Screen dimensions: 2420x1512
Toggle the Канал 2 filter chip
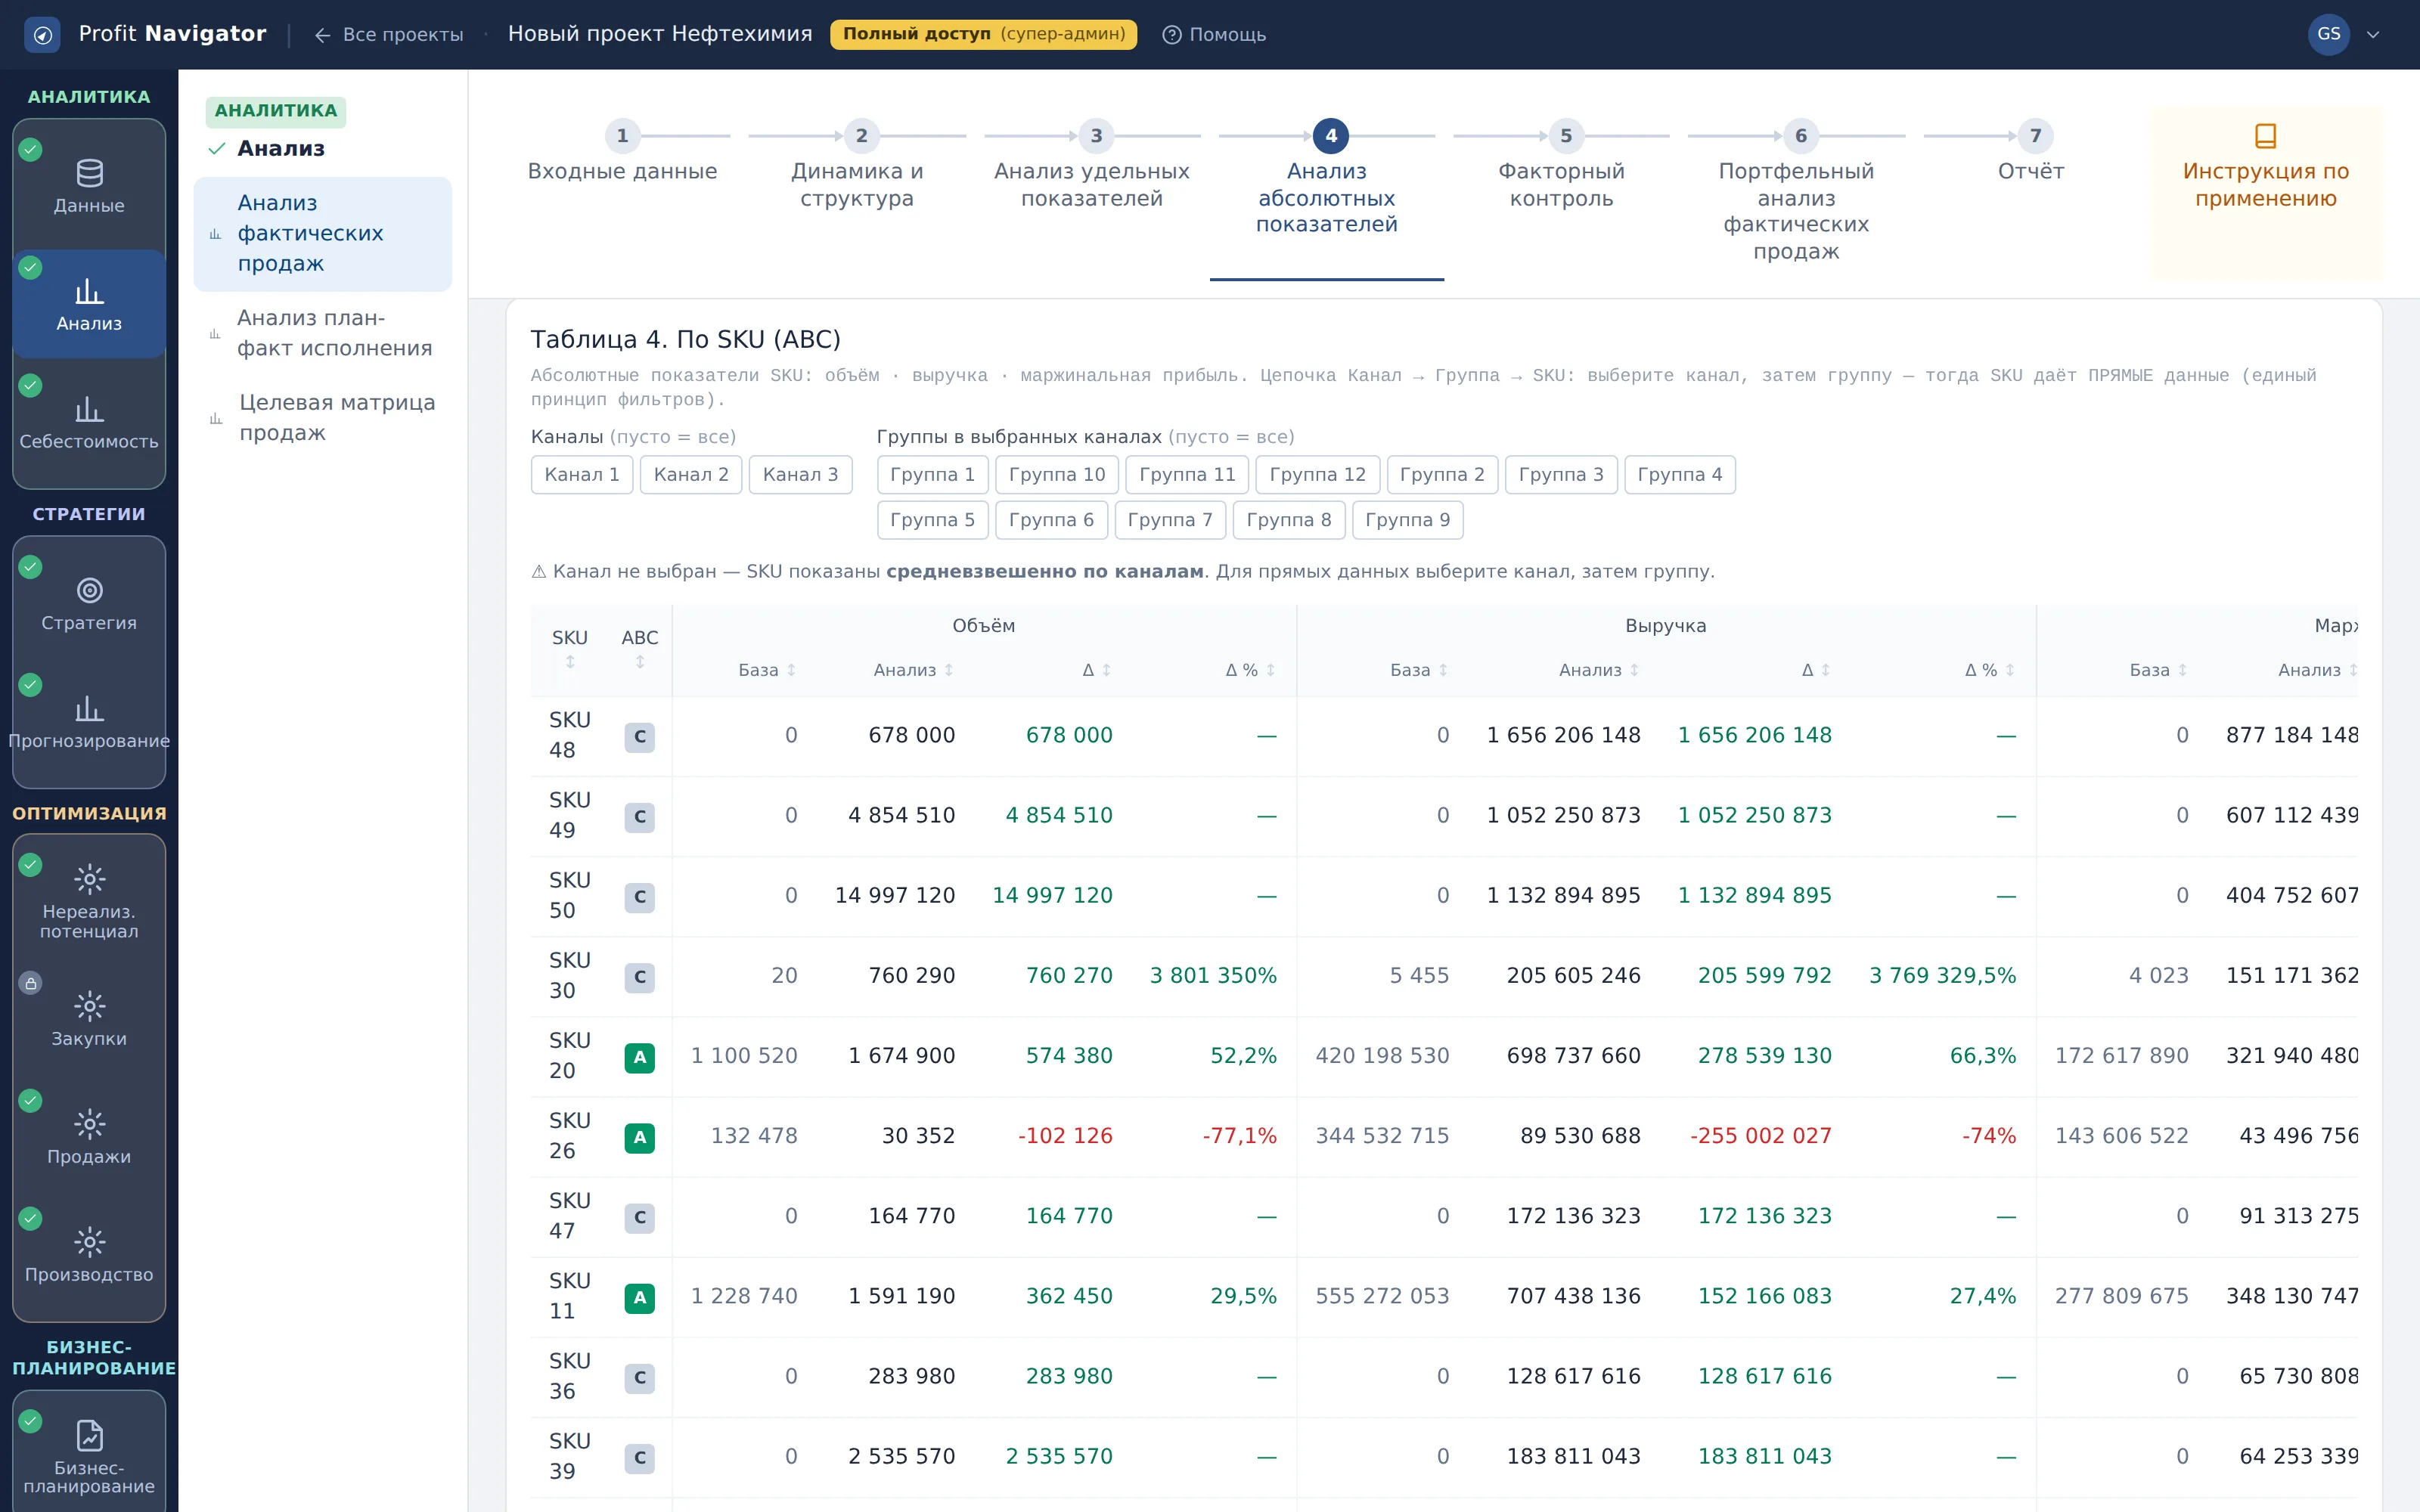[x=691, y=474]
